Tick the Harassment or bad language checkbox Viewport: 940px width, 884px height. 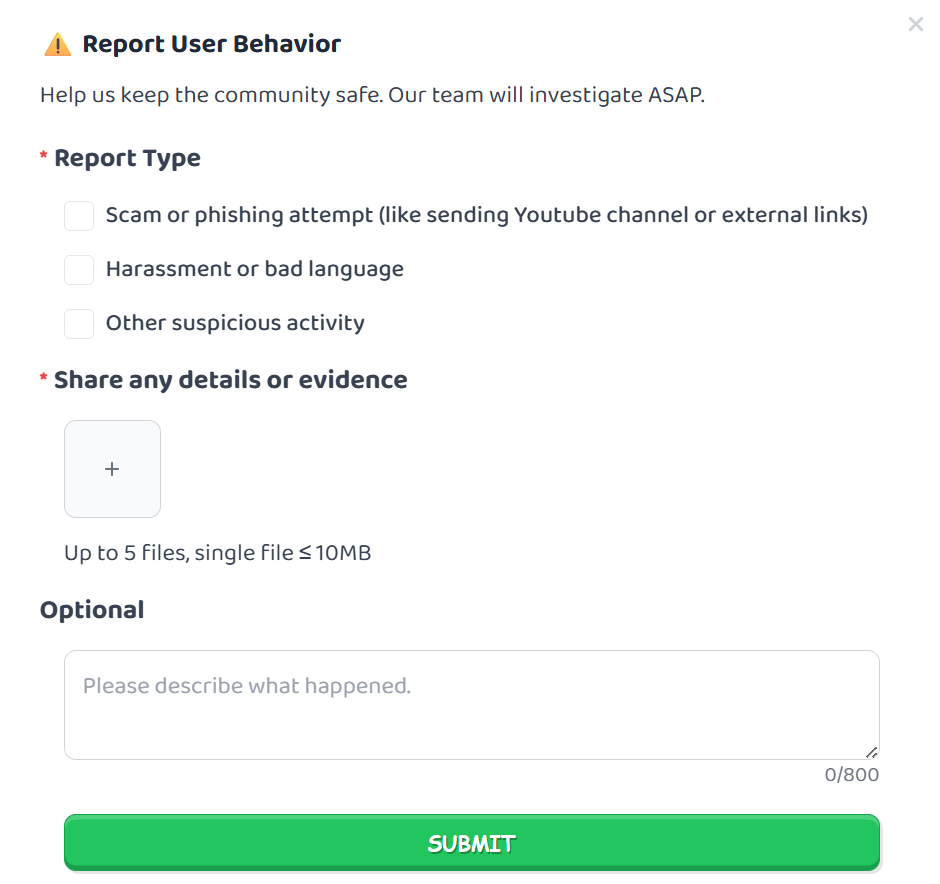[79, 270]
